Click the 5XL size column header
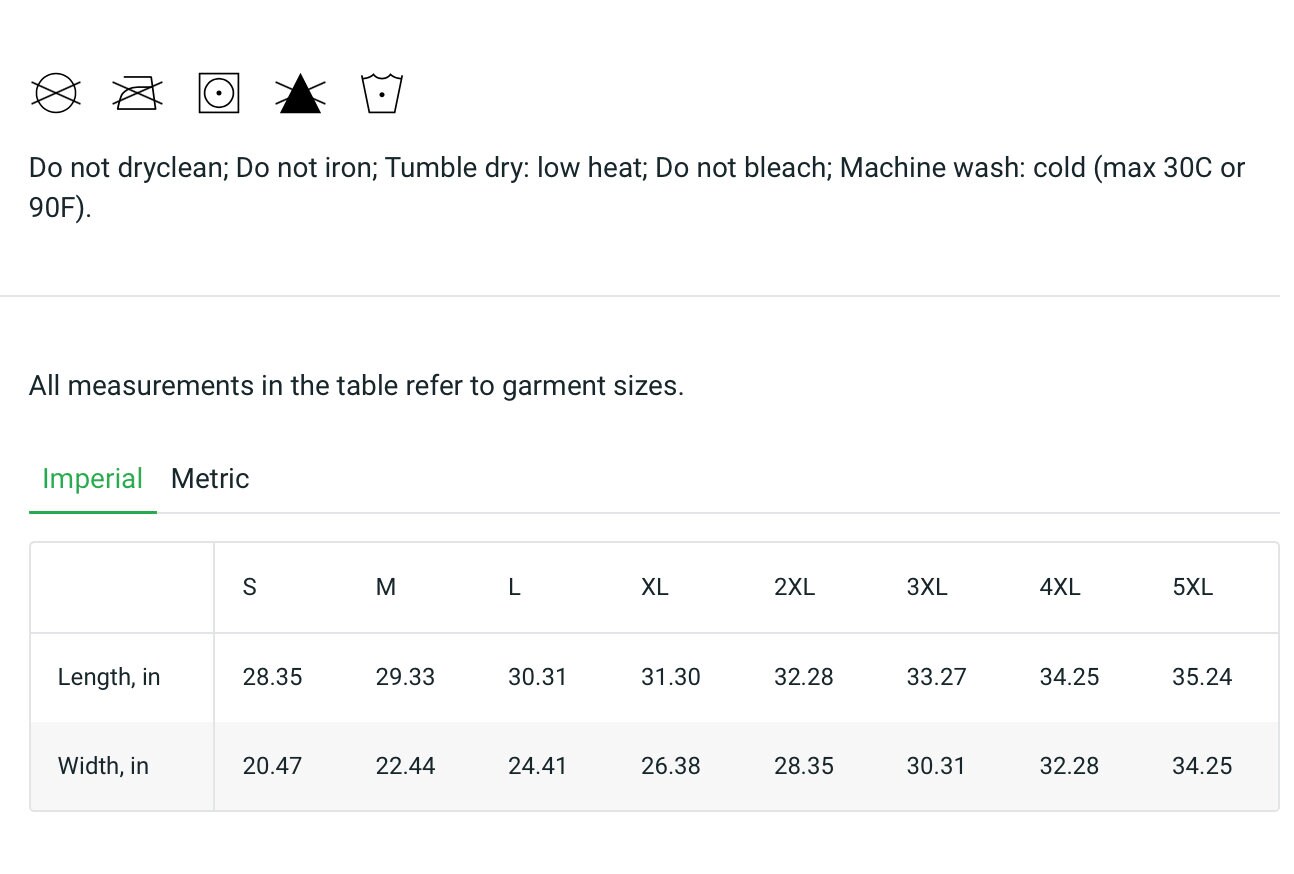Screen dimensions: 1294x874 tap(1192, 587)
